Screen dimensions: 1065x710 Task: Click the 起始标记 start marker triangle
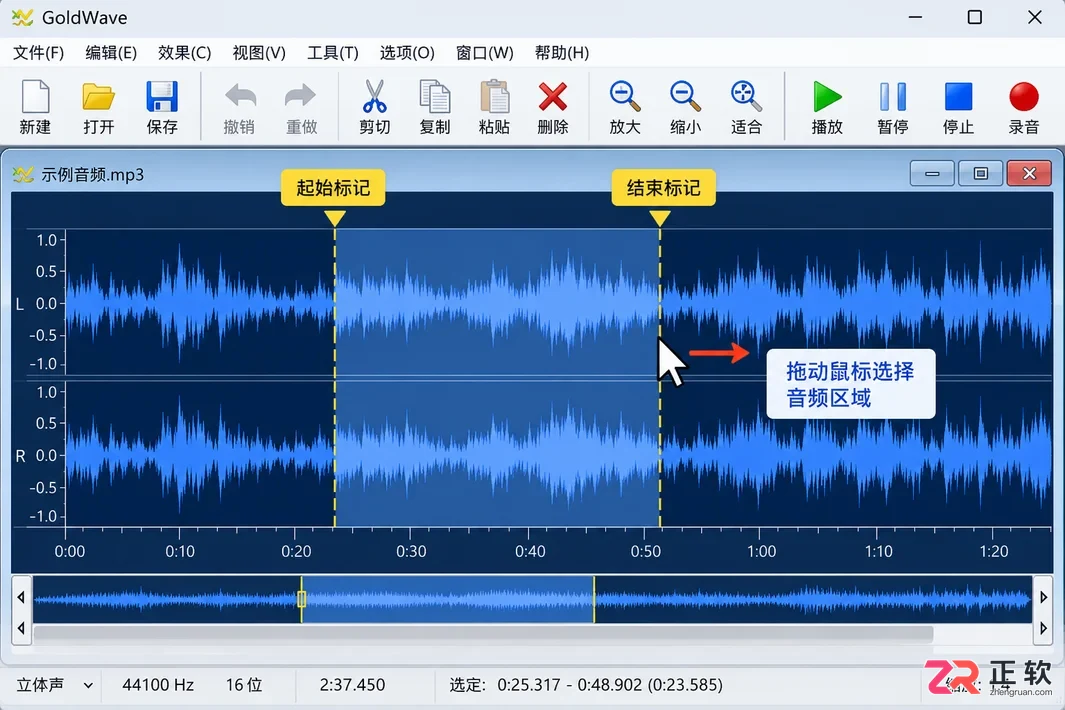point(335,218)
